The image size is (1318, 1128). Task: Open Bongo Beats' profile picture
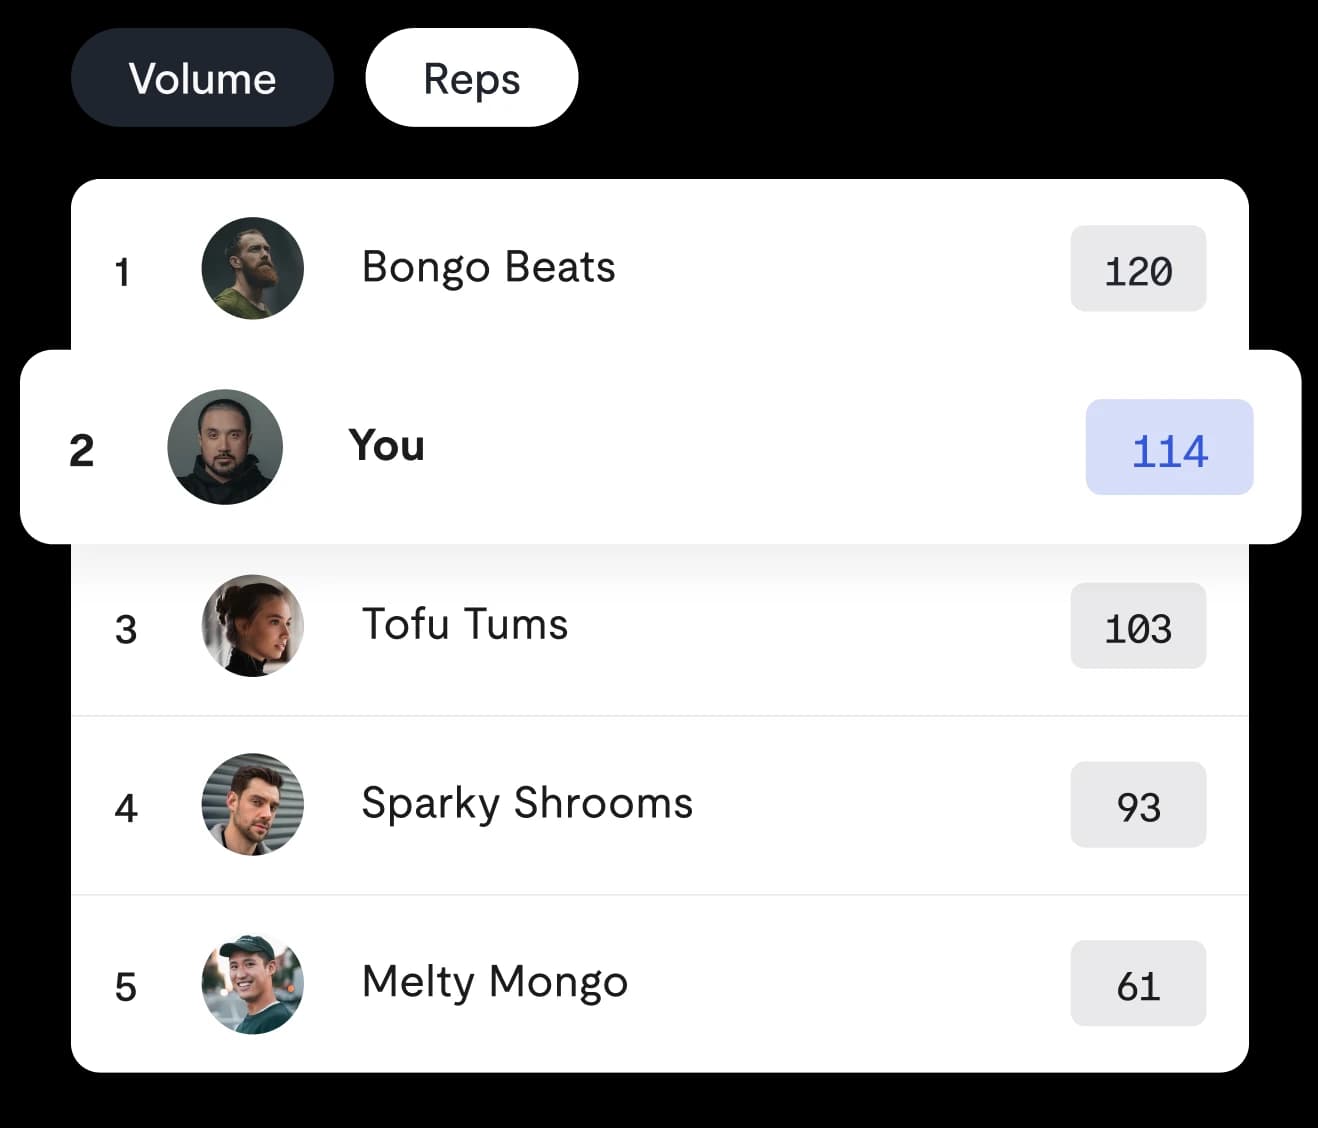coord(253,268)
